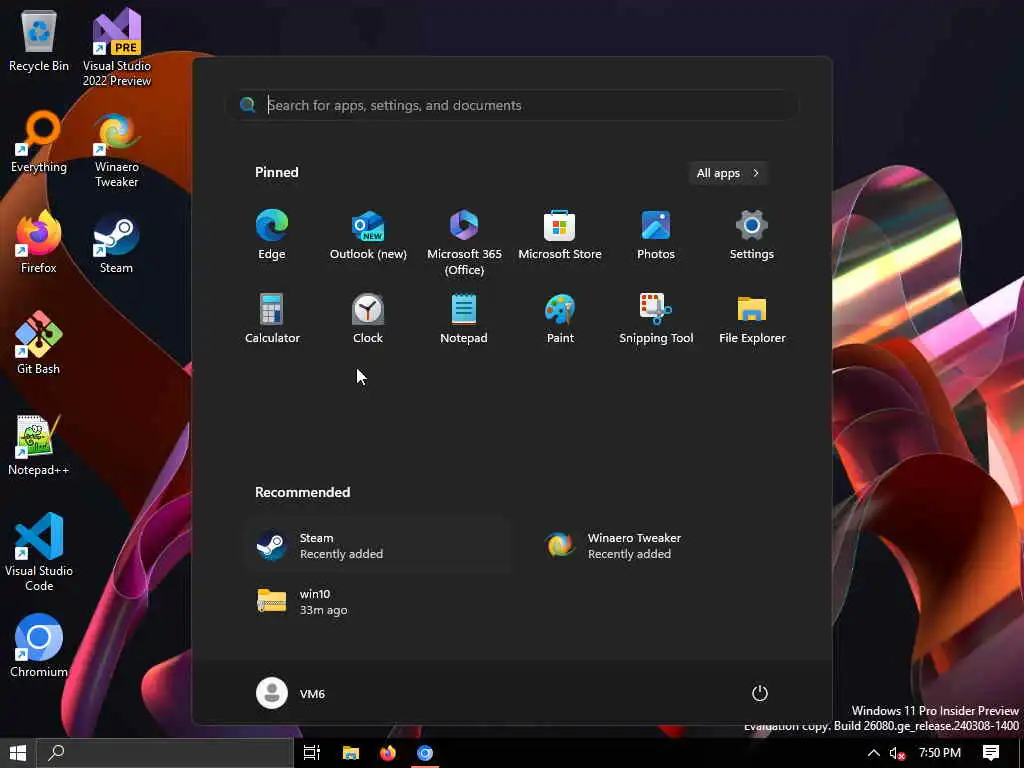Launch the Photos app
The height and width of the screenshot is (768, 1024).
coord(656,235)
